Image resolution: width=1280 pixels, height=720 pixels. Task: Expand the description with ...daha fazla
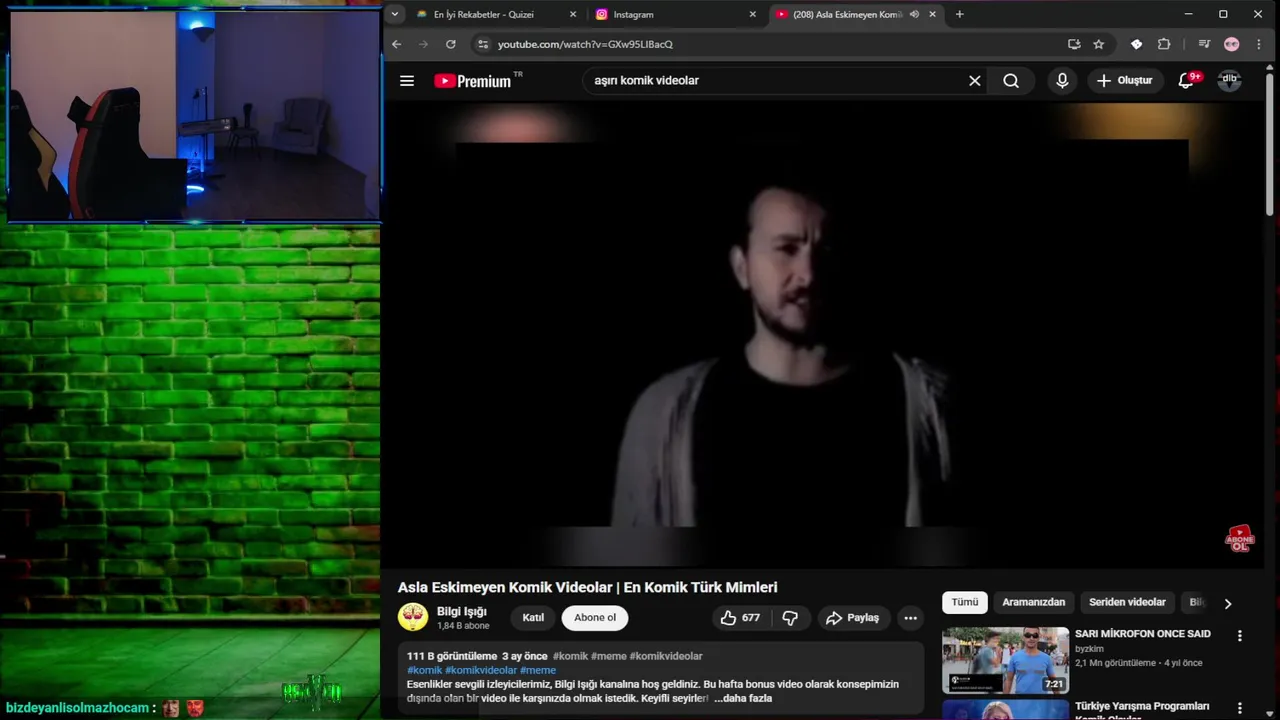coord(742,698)
